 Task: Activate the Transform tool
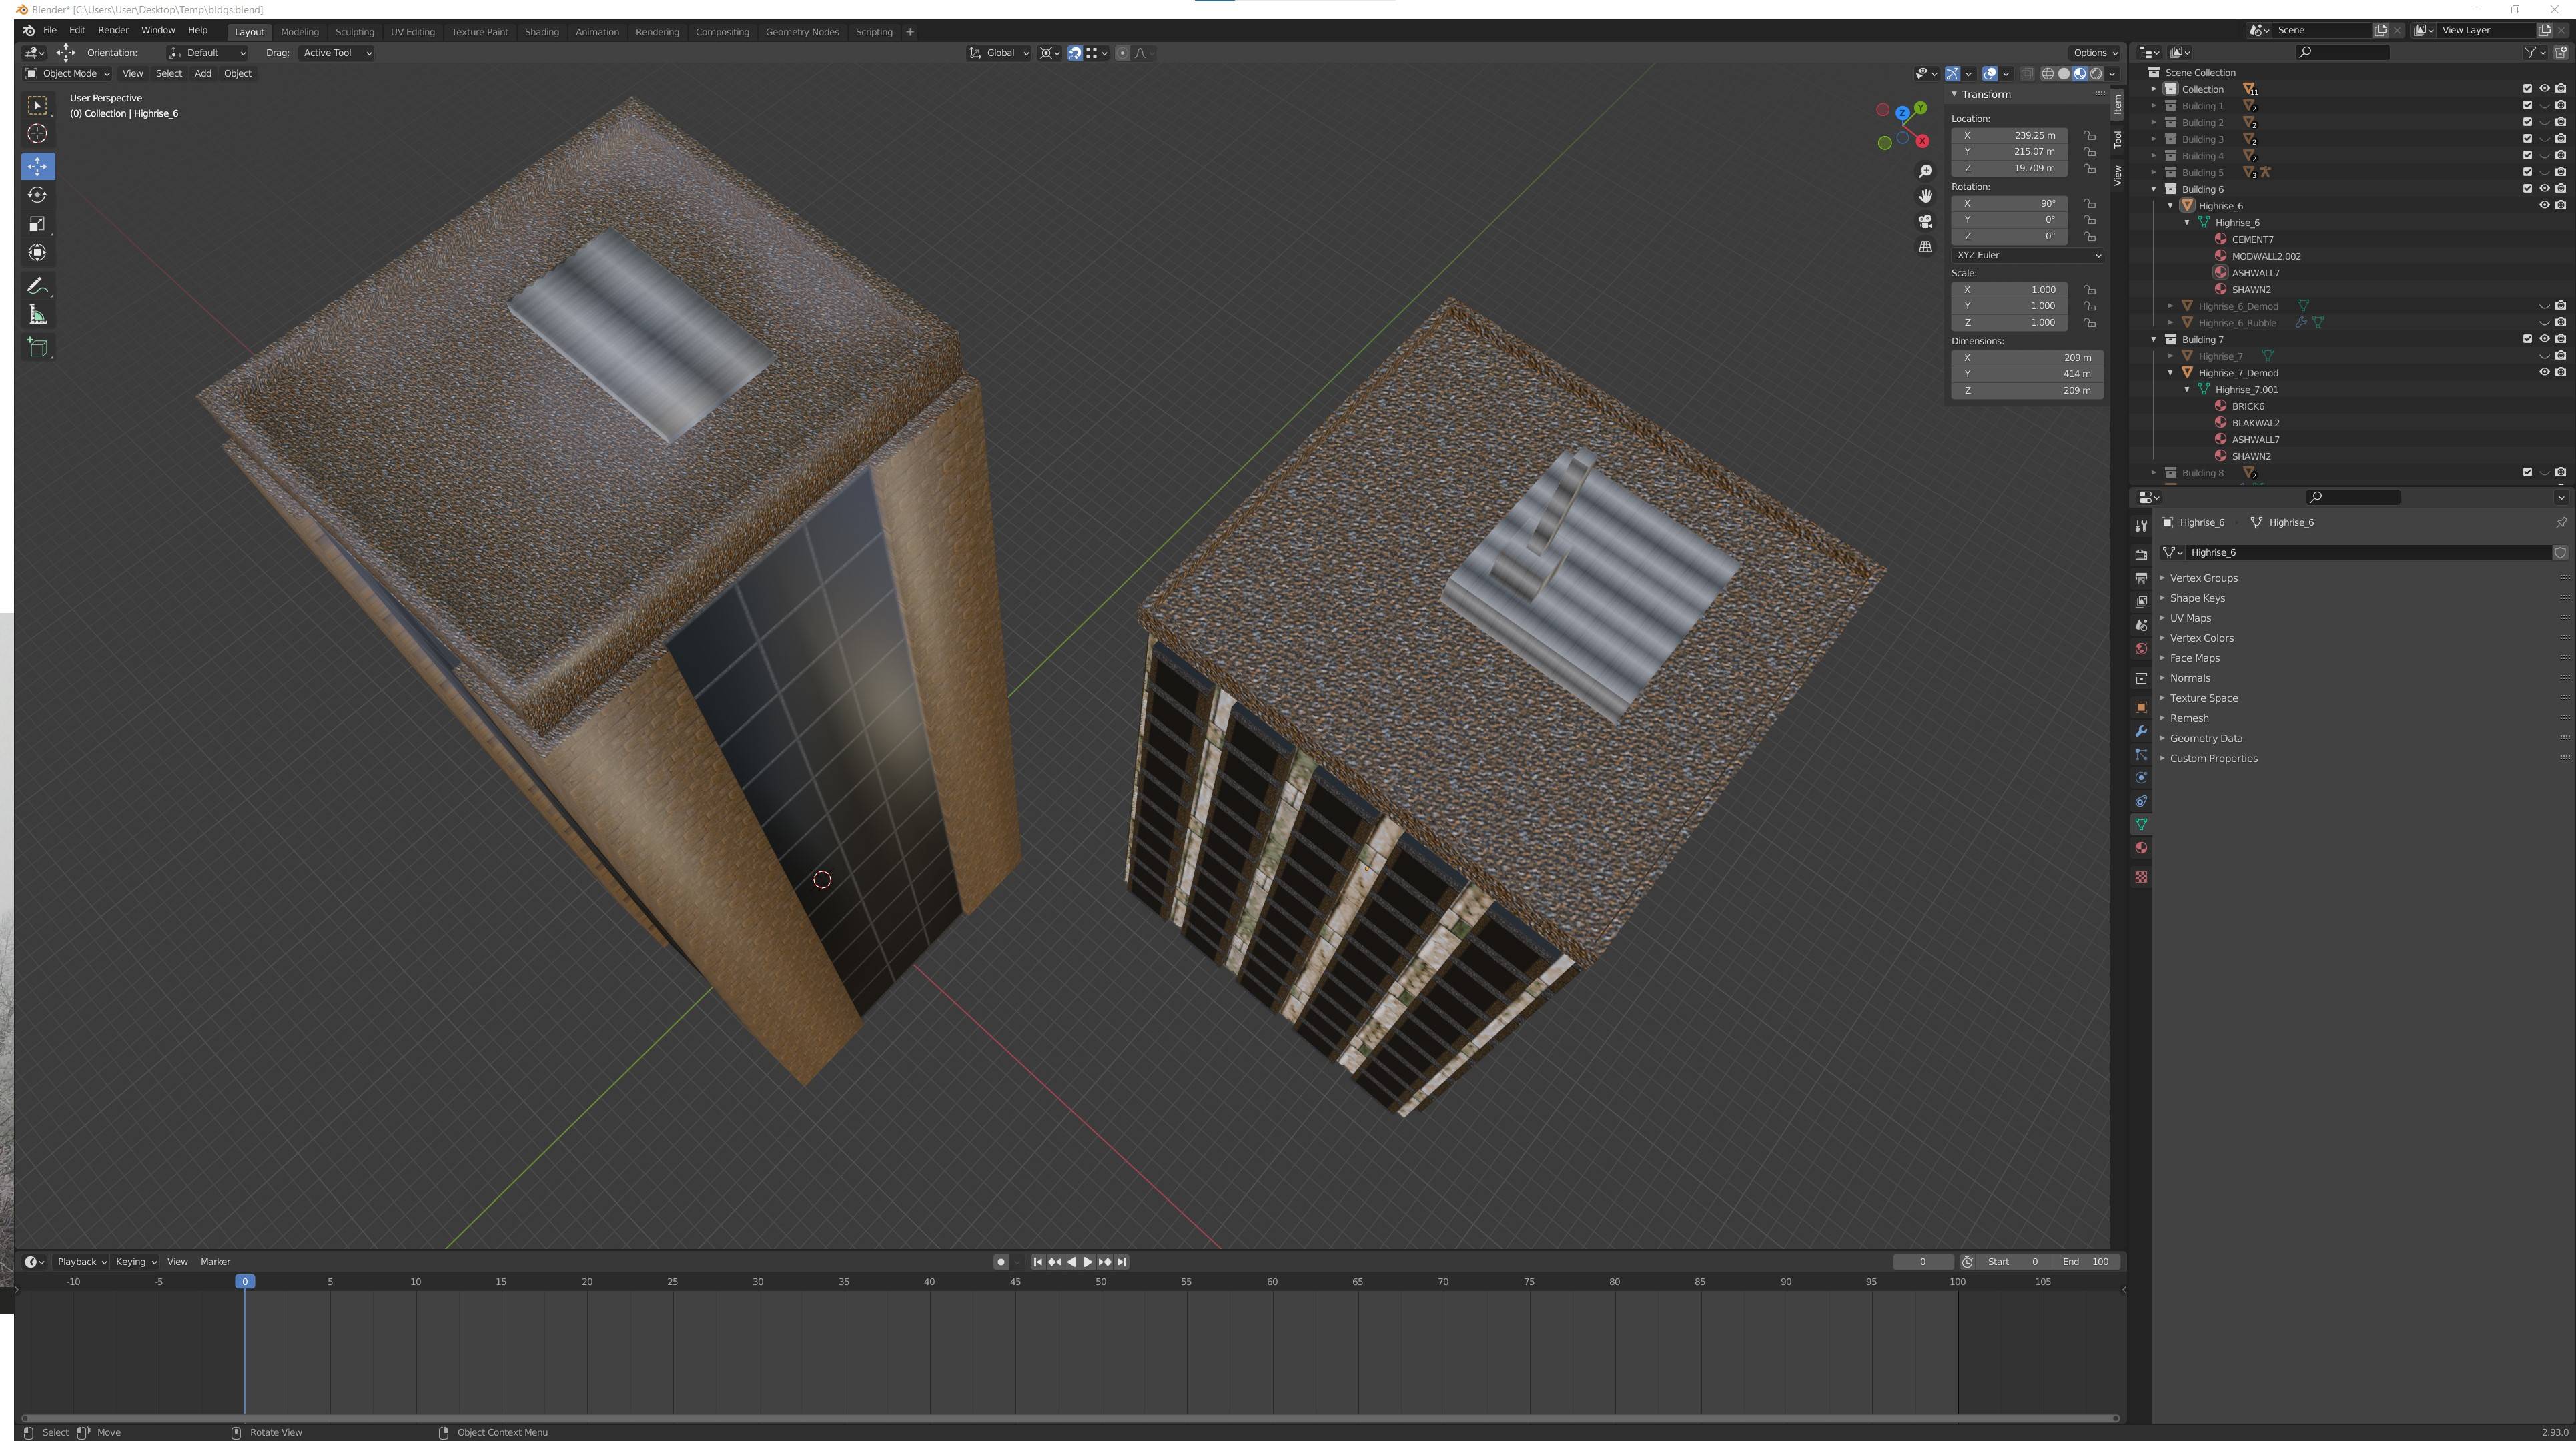(x=37, y=253)
